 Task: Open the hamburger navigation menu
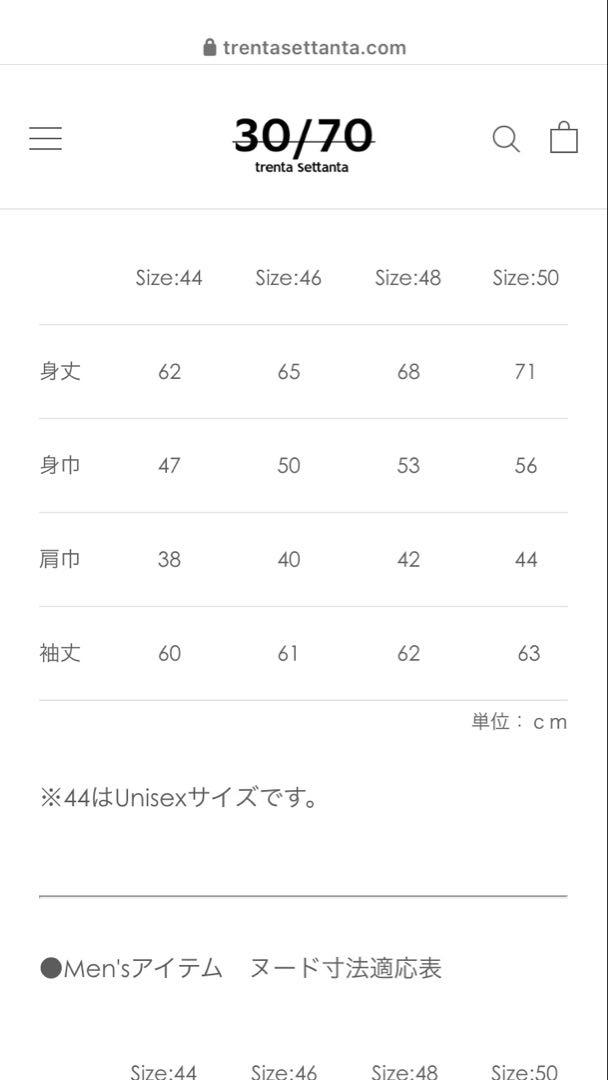click(x=45, y=138)
